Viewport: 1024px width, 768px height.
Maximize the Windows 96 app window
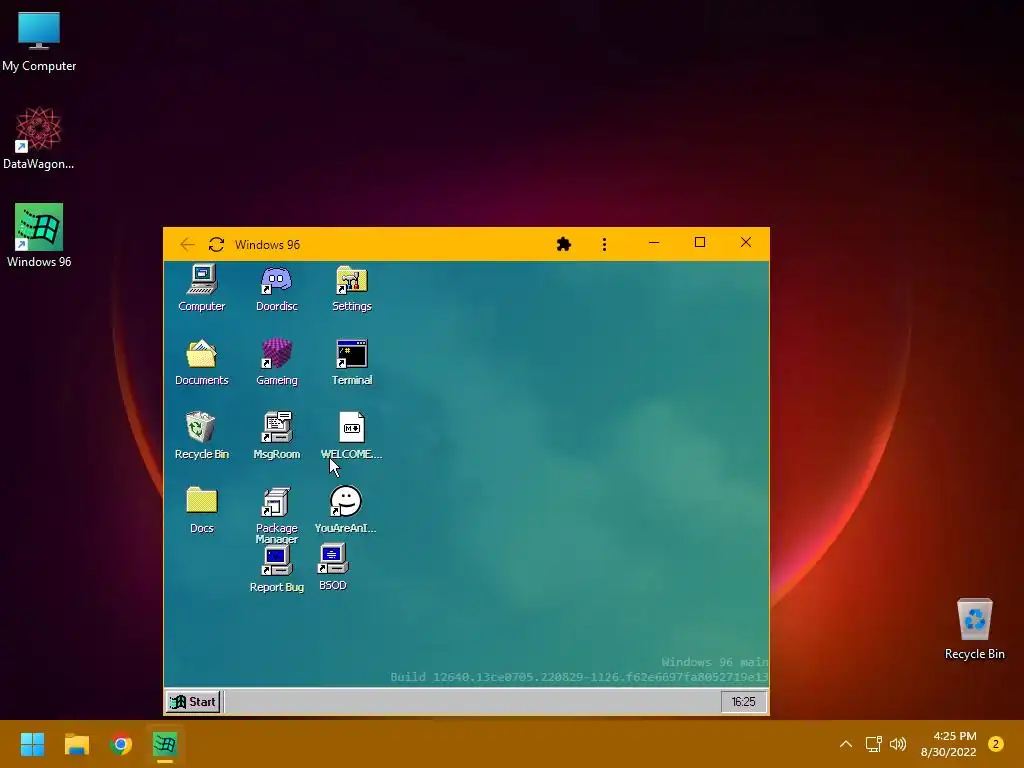pyautogui.click(x=699, y=242)
